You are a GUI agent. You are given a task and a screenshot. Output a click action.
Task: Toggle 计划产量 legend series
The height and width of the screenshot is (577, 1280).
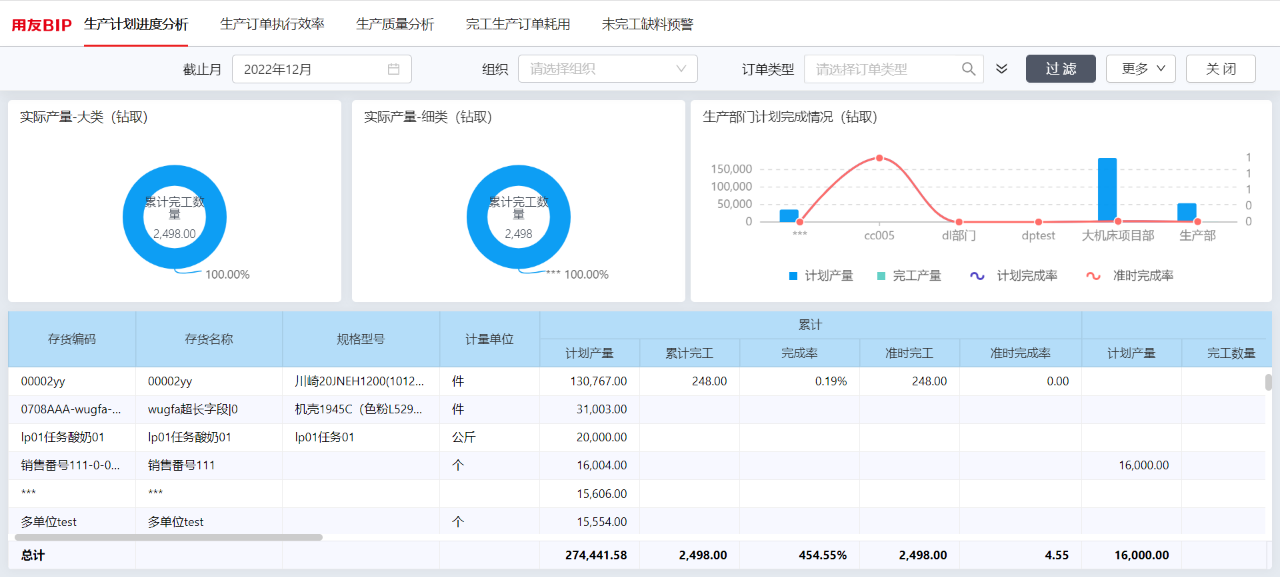click(820, 276)
